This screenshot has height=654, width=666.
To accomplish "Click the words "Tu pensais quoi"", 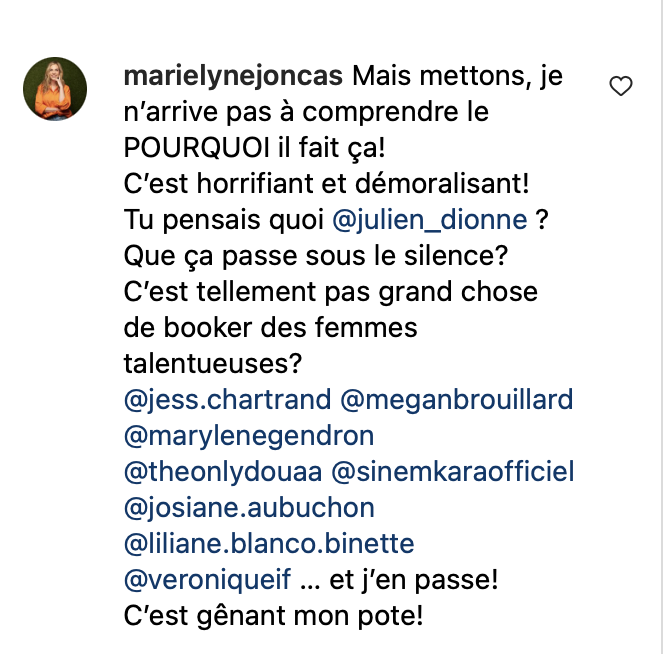I will (224, 220).
